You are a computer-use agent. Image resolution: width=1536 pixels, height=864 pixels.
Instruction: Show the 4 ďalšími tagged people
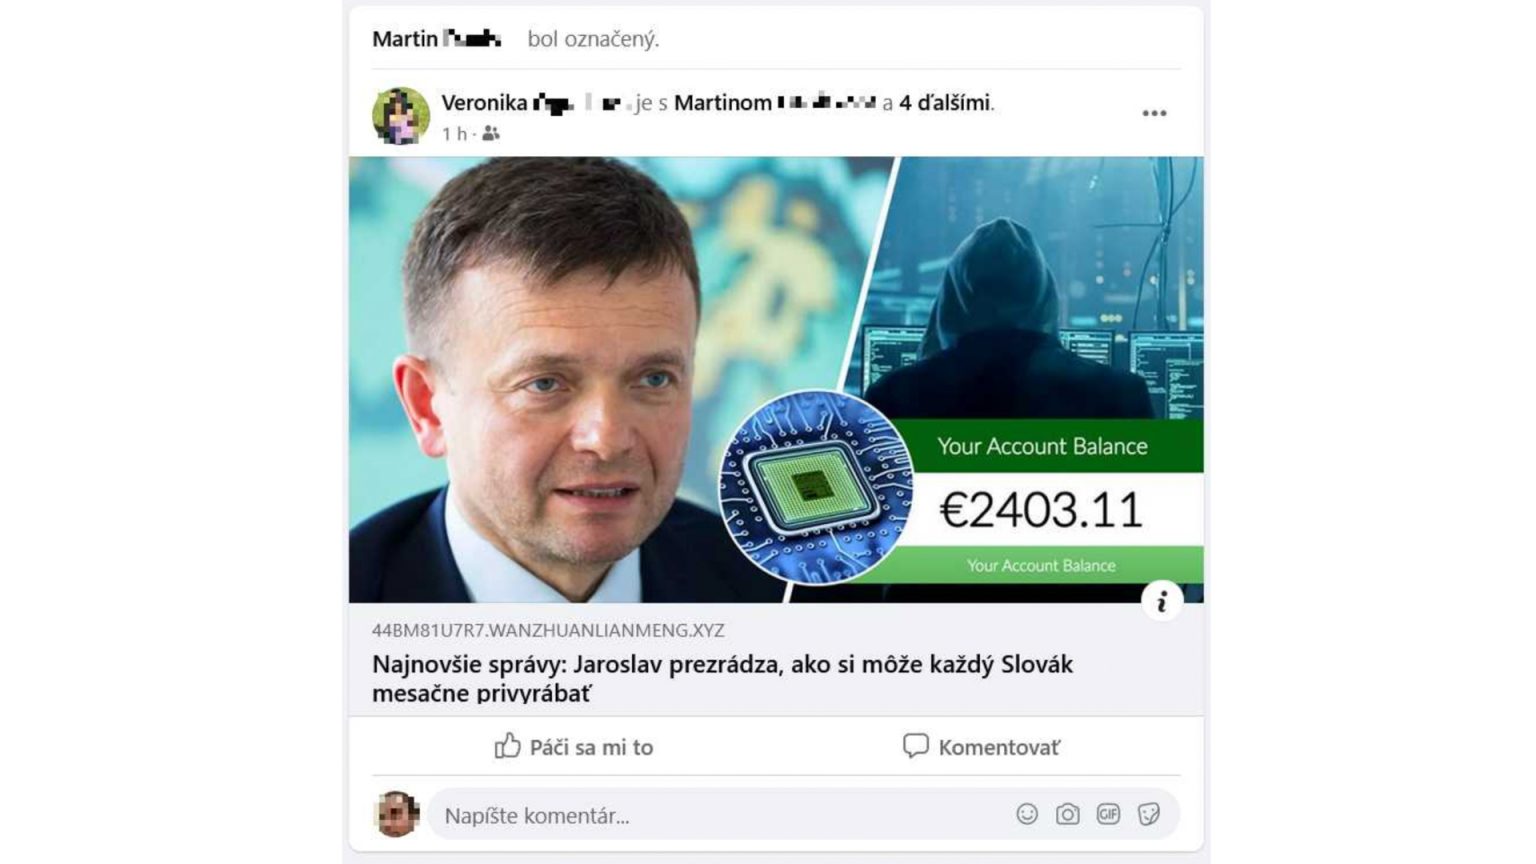pyautogui.click(x=944, y=102)
